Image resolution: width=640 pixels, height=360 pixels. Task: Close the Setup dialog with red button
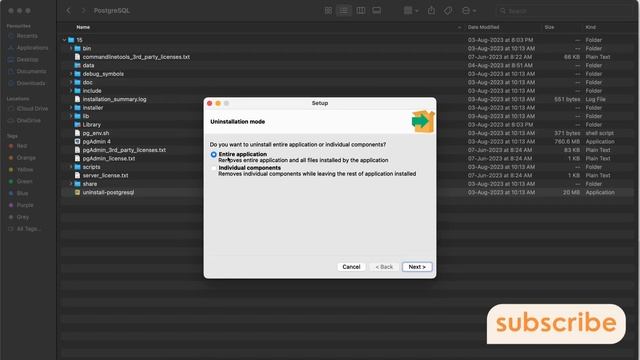click(209, 103)
